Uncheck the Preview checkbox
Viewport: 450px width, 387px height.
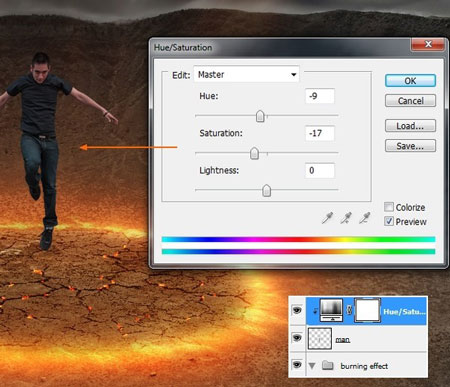tap(389, 221)
